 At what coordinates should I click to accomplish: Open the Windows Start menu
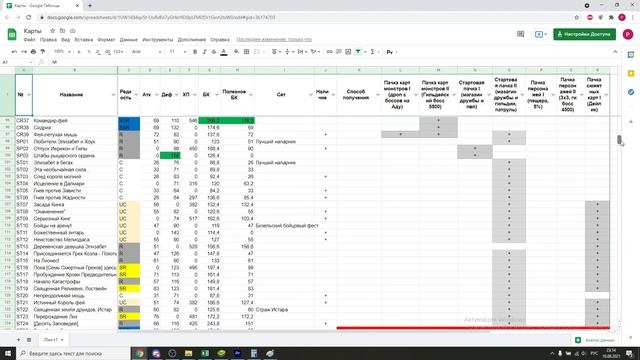point(8,353)
